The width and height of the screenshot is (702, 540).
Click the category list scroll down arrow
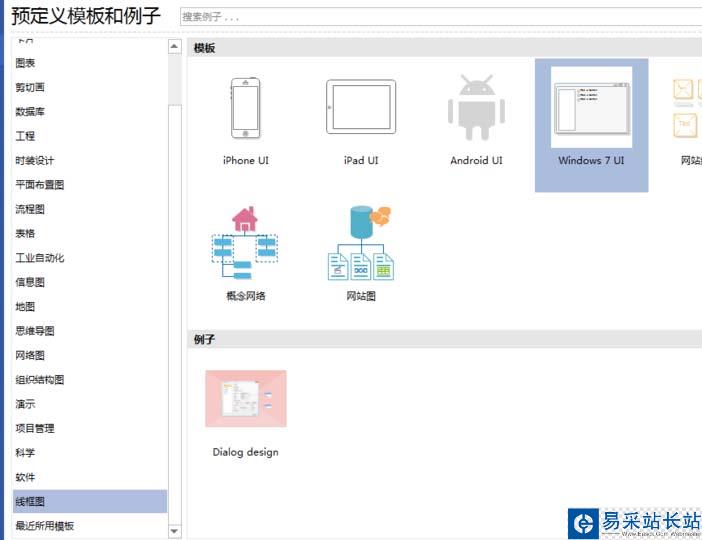coord(174,531)
